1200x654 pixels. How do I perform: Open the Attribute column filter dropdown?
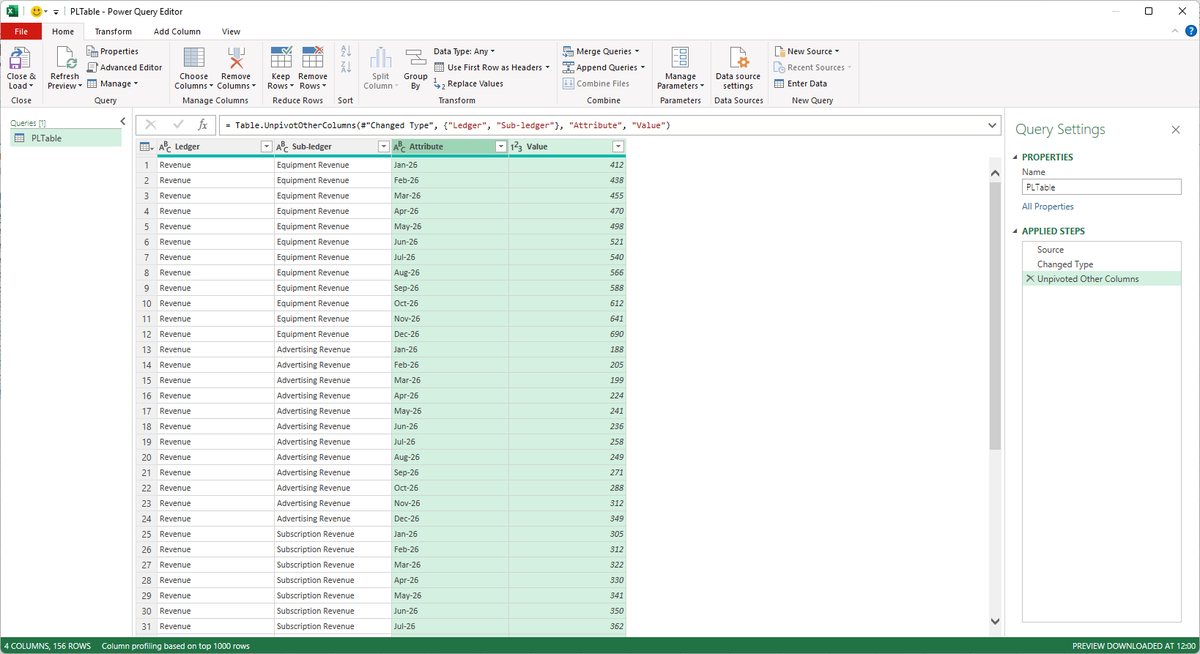tap(500, 147)
